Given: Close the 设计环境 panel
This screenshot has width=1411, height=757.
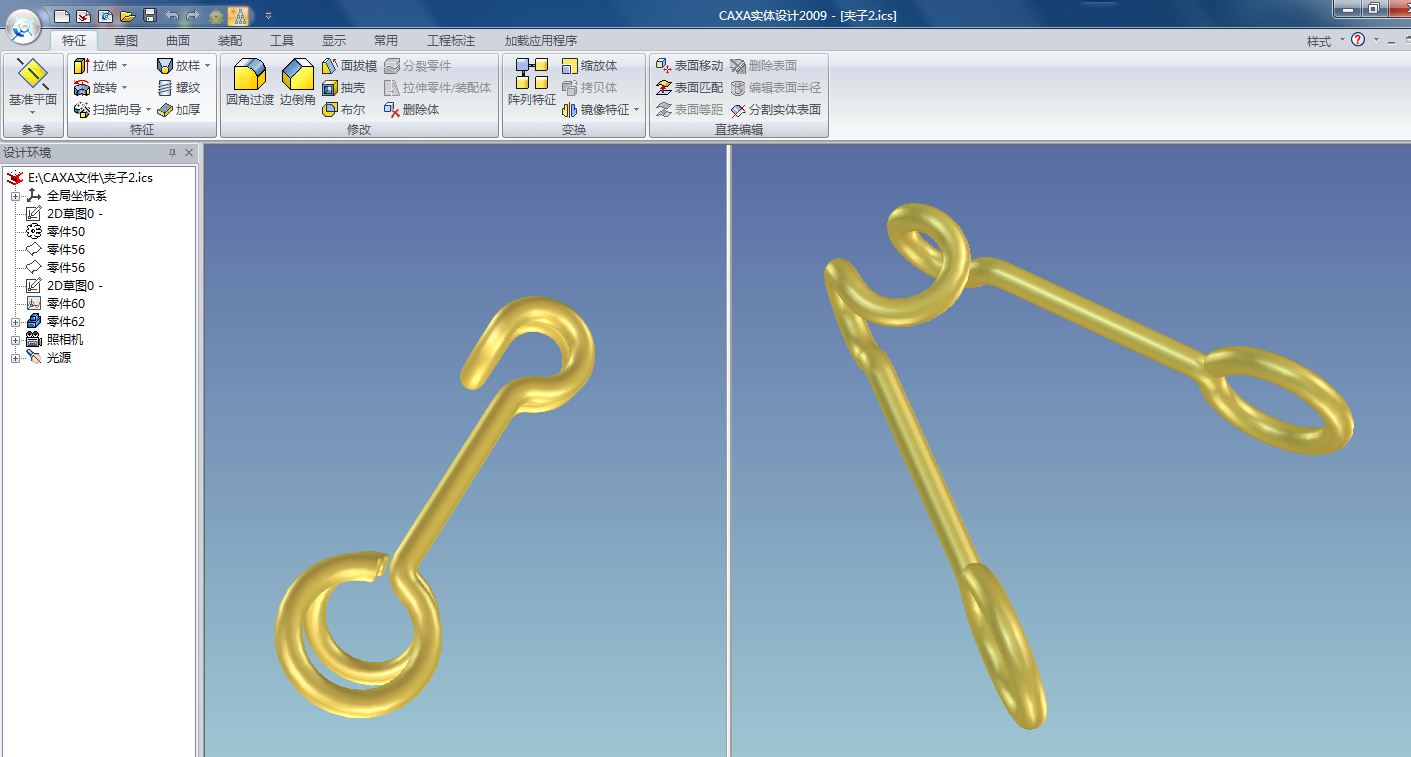Looking at the screenshot, I should 189,153.
